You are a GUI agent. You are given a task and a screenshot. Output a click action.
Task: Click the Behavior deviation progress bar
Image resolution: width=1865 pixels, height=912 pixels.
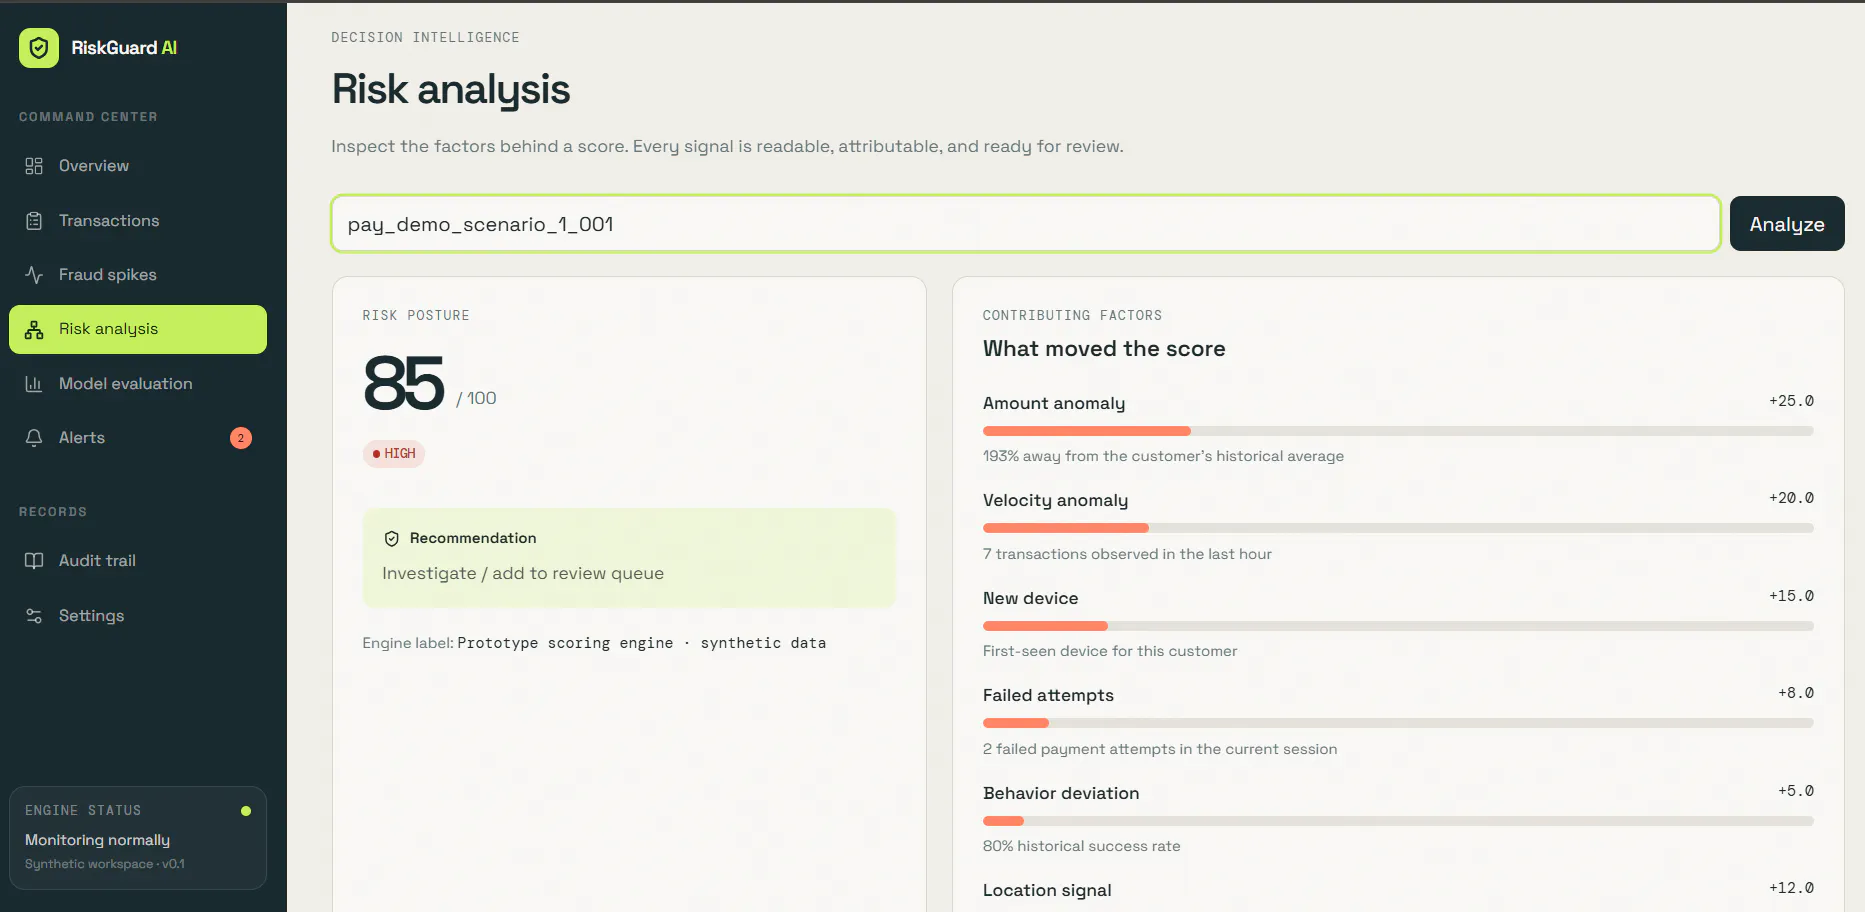coord(1398,821)
